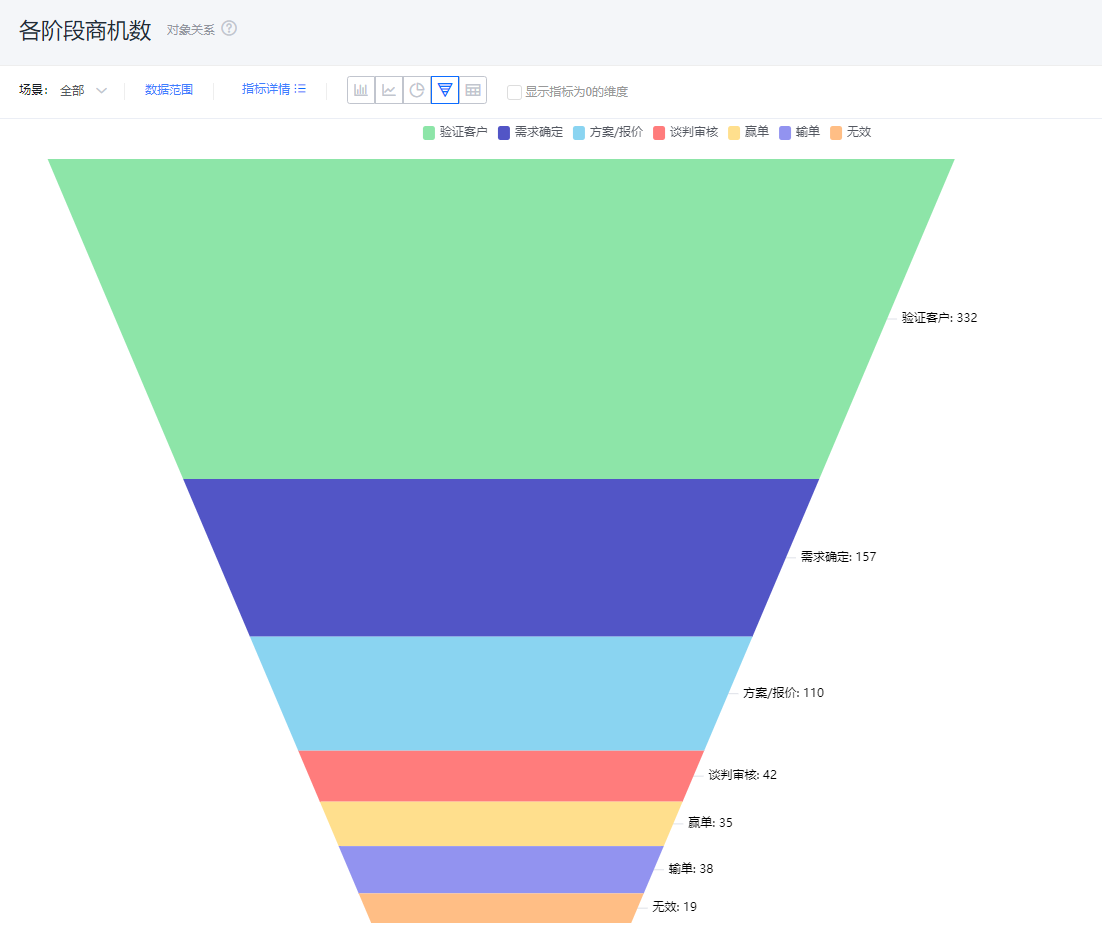Image resolution: width=1102 pixels, height=927 pixels.
Task: Open 指标详情 link
Action: (x=266, y=89)
